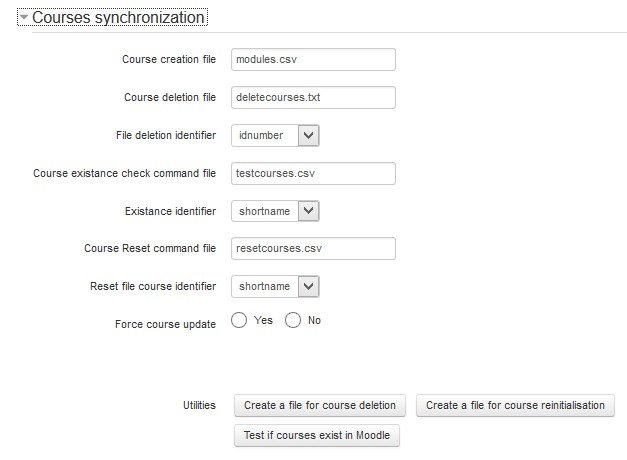Viewport: 627px width, 460px height.
Task: Click the No label next to radio button
Action: (x=314, y=320)
